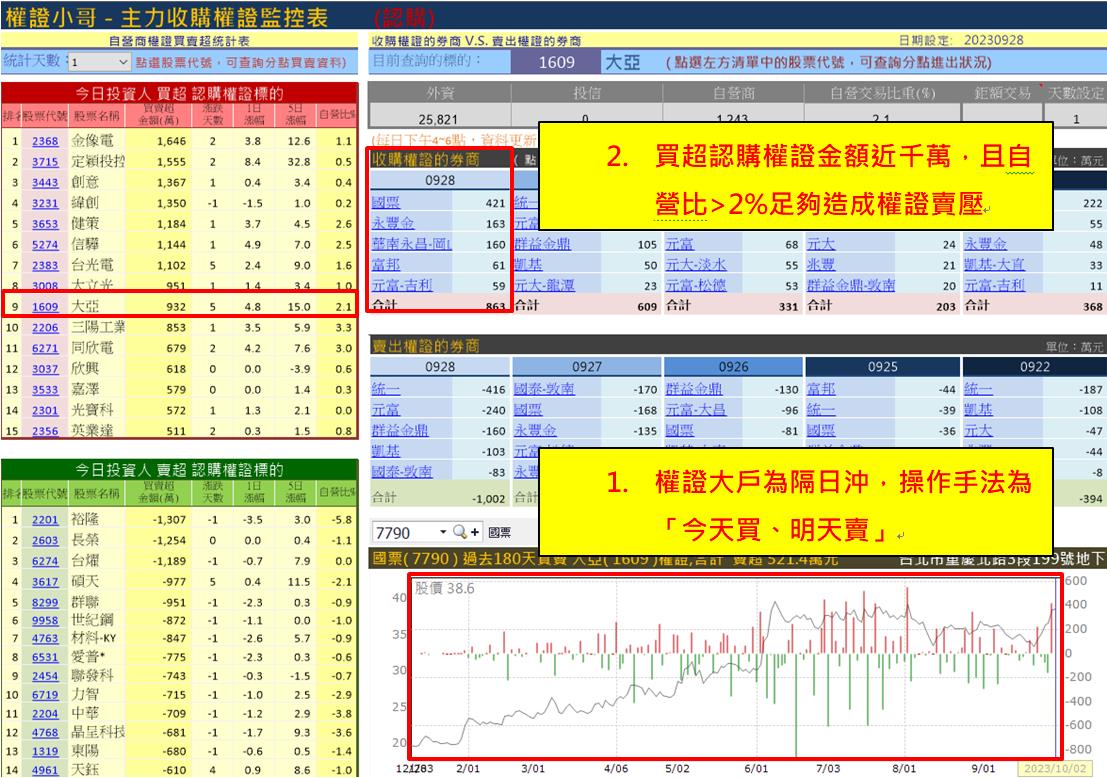
Task: Click broker 富邦 in the 0928 buyers column
Action: pos(386,265)
